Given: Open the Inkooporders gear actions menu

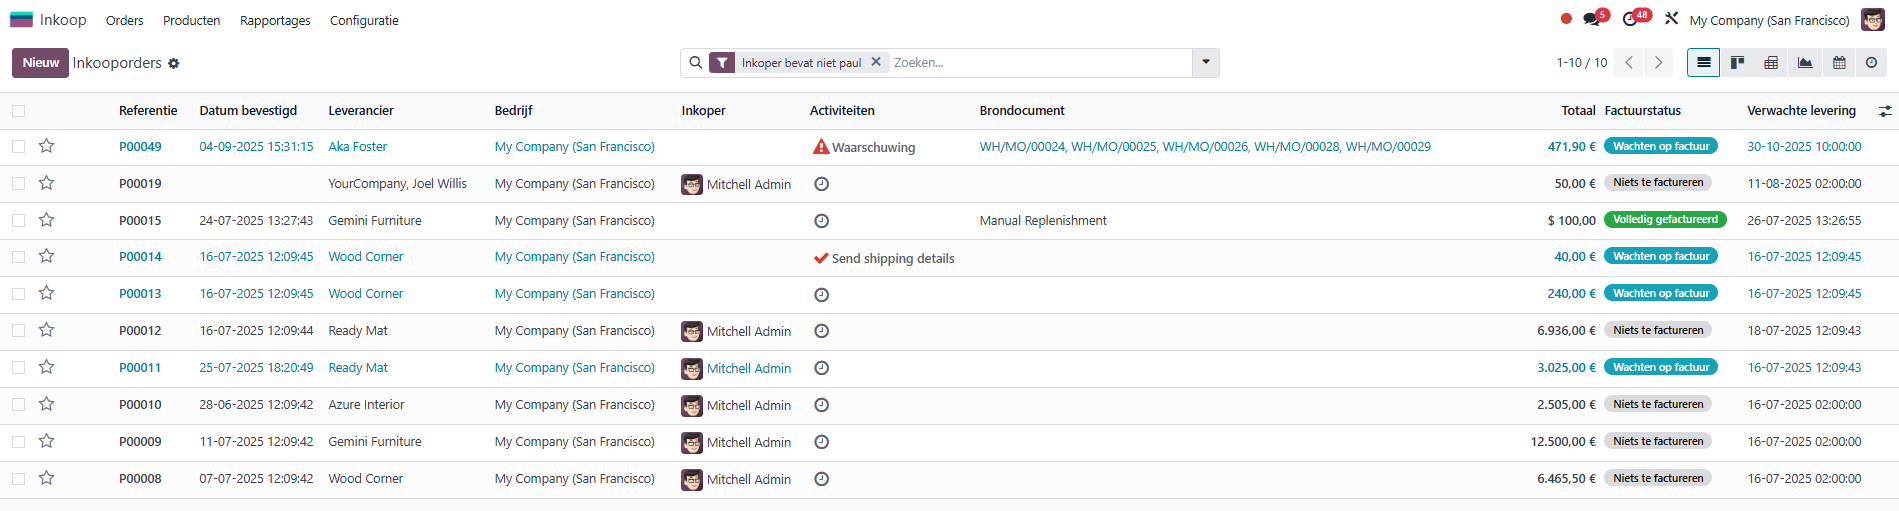Looking at the screenshot, I should (174, 63).
